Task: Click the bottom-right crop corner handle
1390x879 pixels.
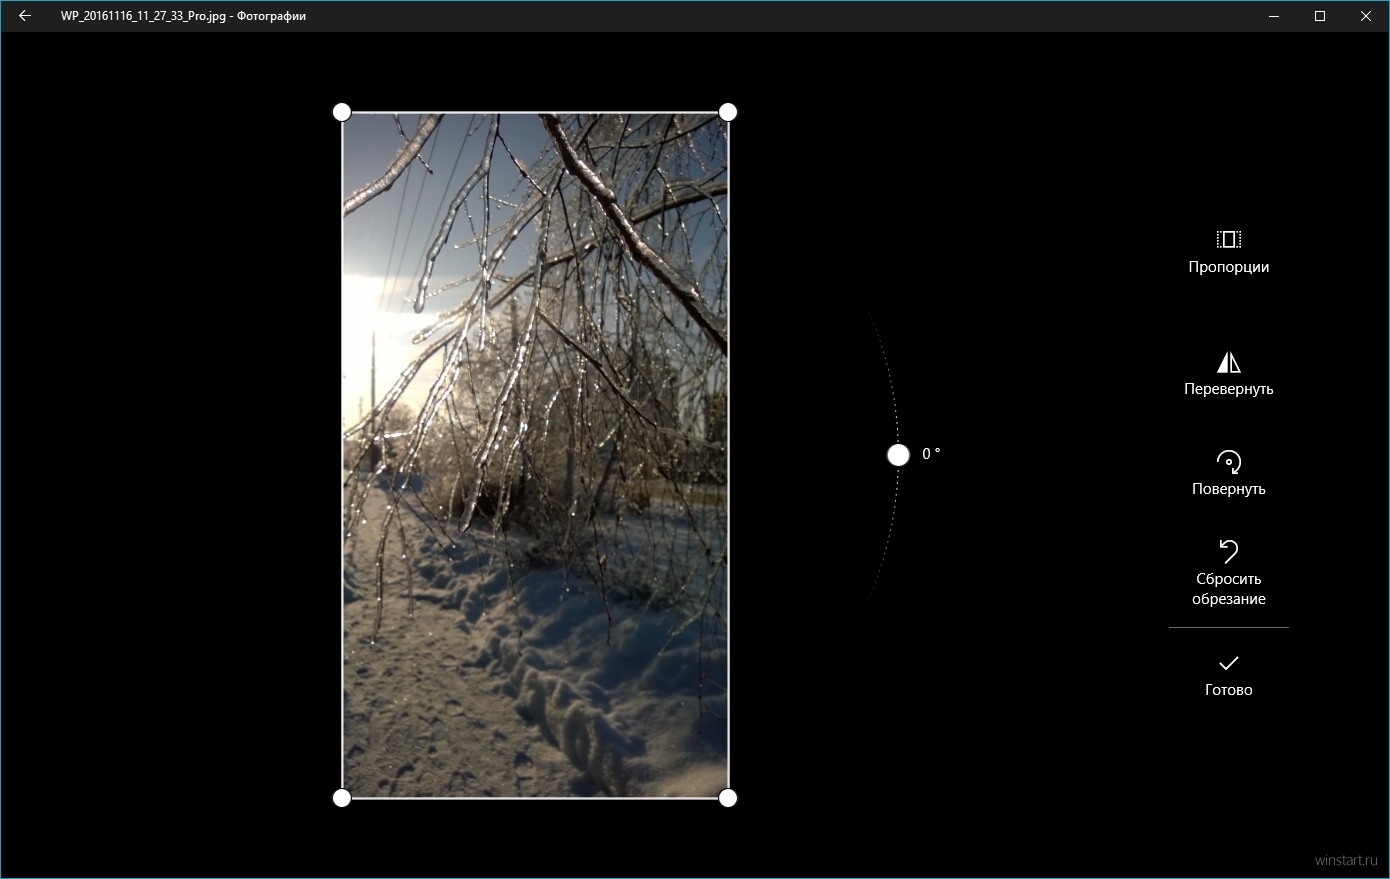Action: pos(728,797)
